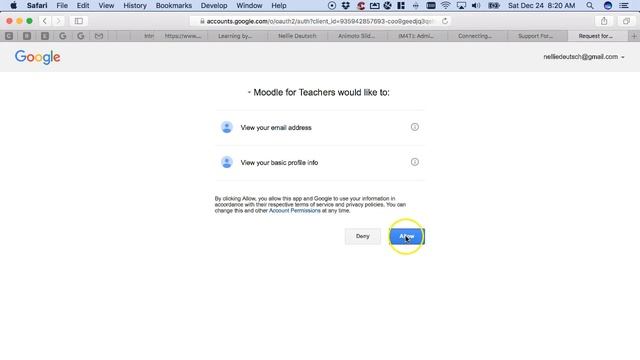
Task: Click the Safari Share button
Action: (604, 21)
